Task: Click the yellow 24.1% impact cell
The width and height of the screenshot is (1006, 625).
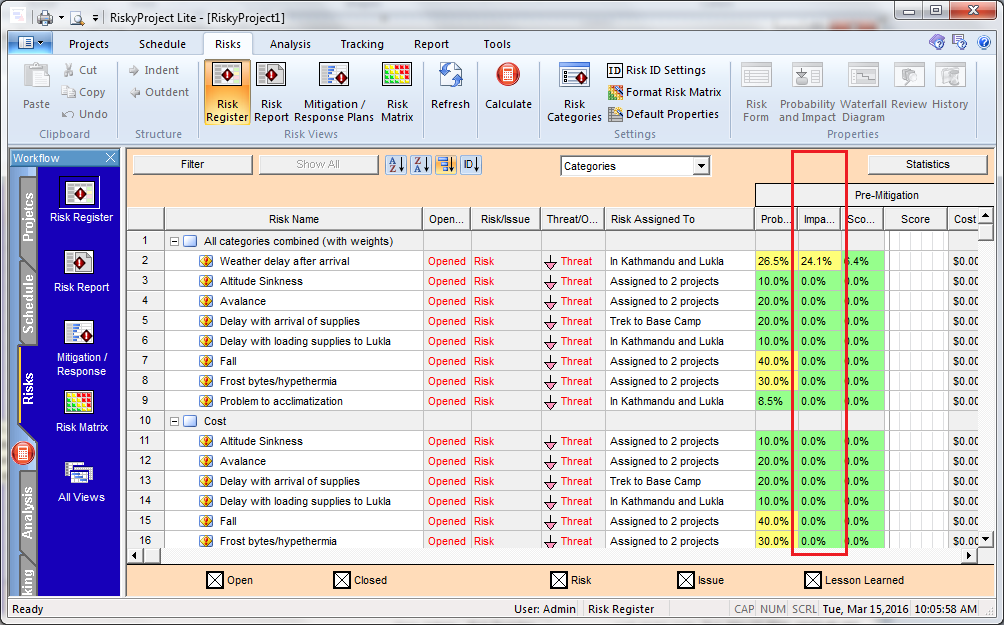Action: (x=817, y=261)
